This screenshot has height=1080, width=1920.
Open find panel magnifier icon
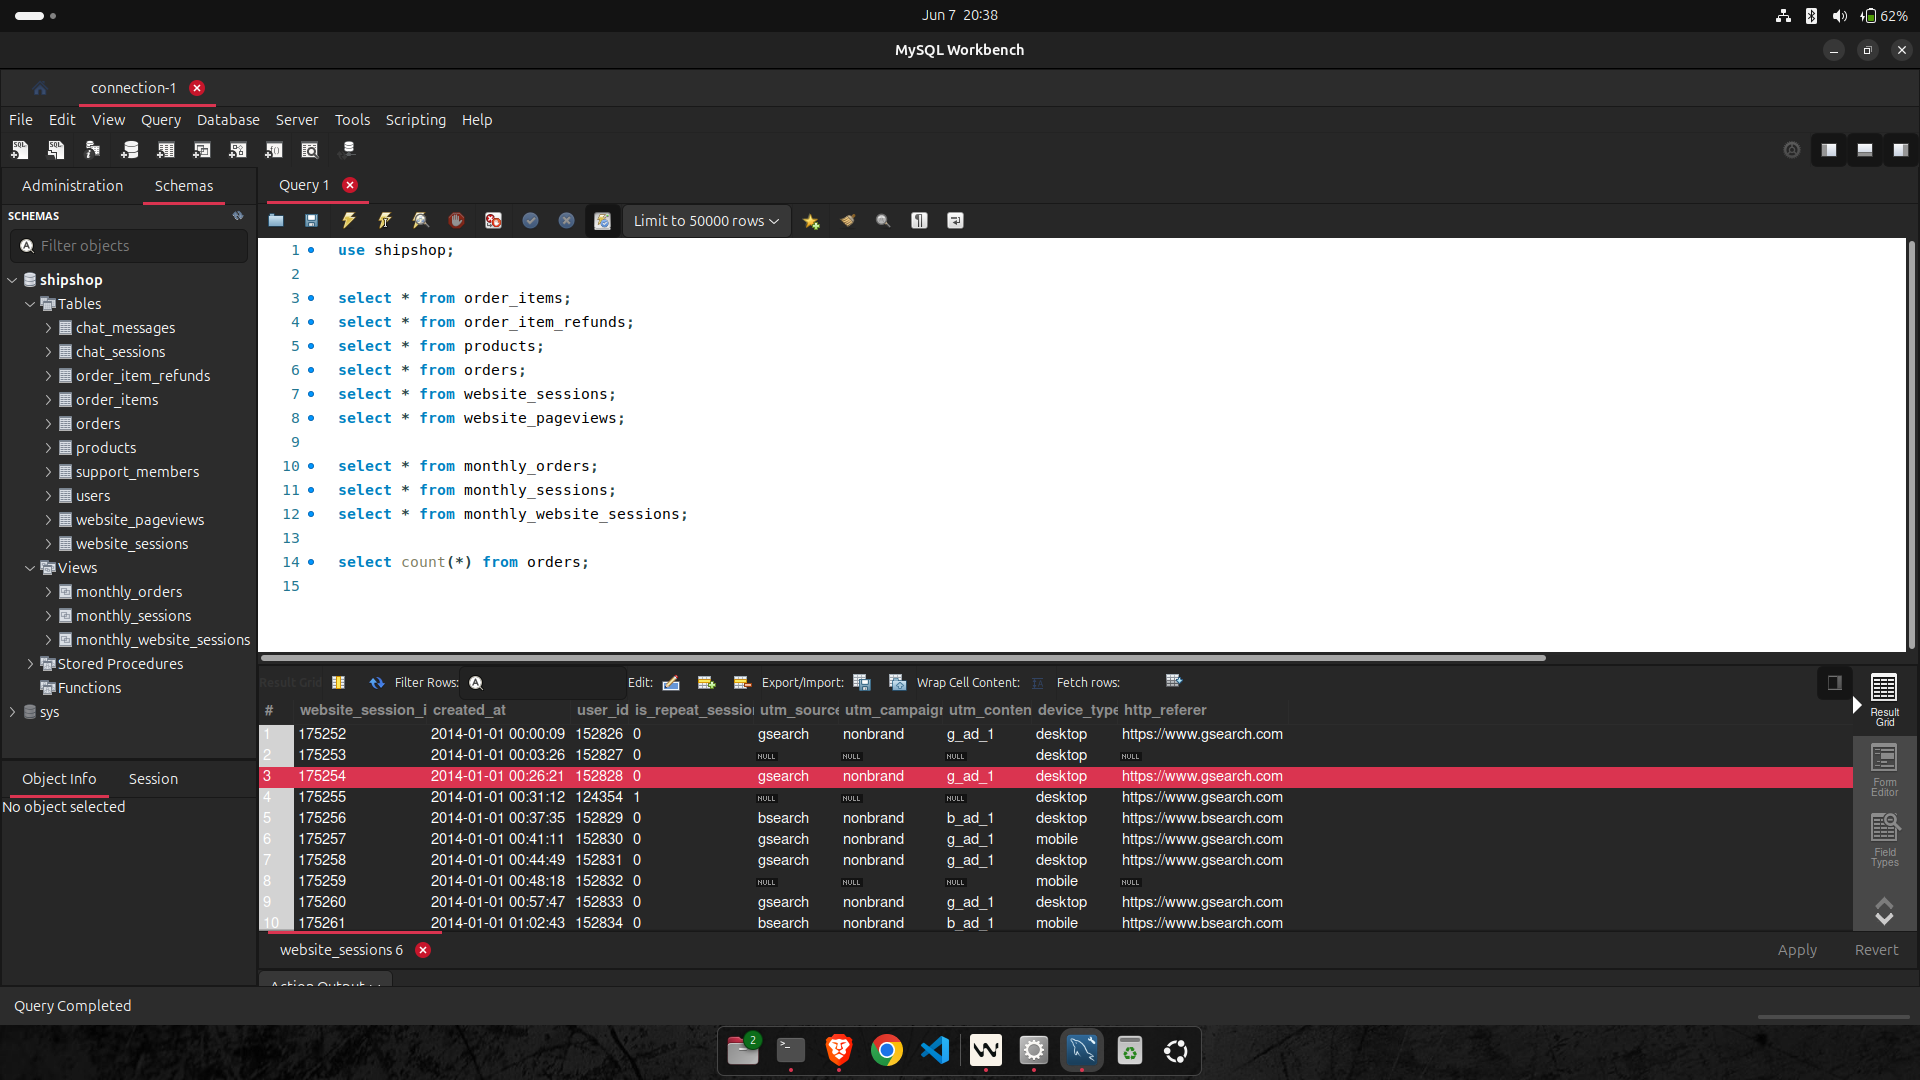click(x=883, y=221)
